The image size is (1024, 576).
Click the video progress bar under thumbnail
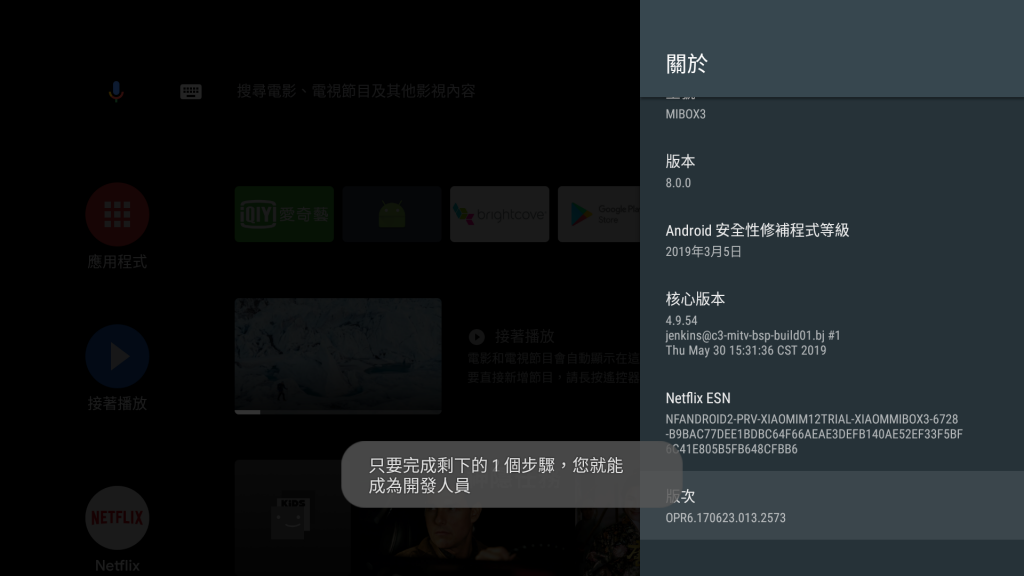[x=338, y=412]
